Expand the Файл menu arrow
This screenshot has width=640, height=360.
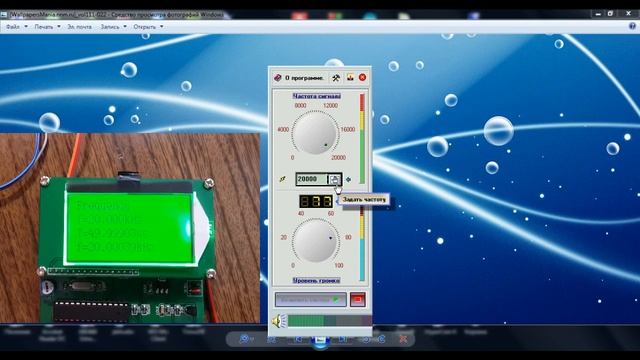[x=26, y=27]
